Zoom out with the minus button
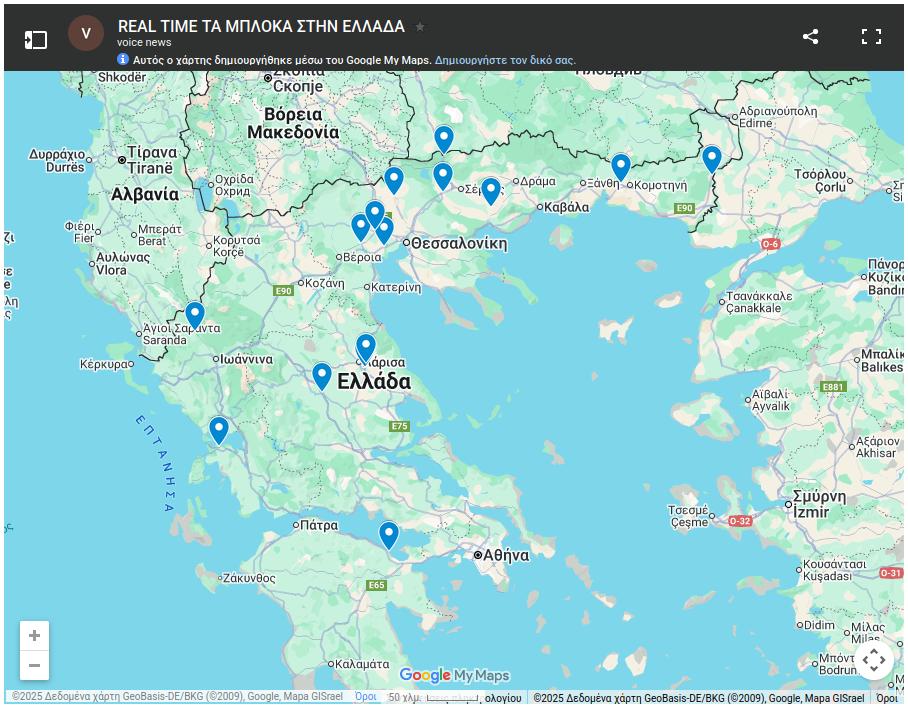 [35, 665]
